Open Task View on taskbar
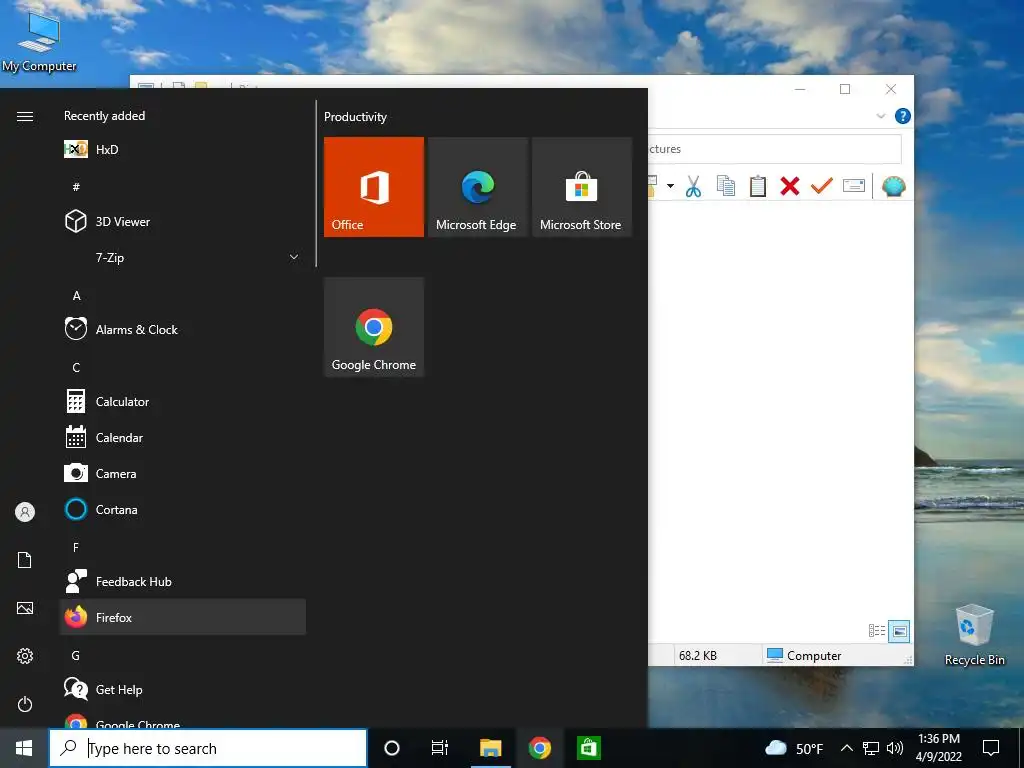This screenshot has width=1024, height=768. pyautogui.click(x=440, y=748)
